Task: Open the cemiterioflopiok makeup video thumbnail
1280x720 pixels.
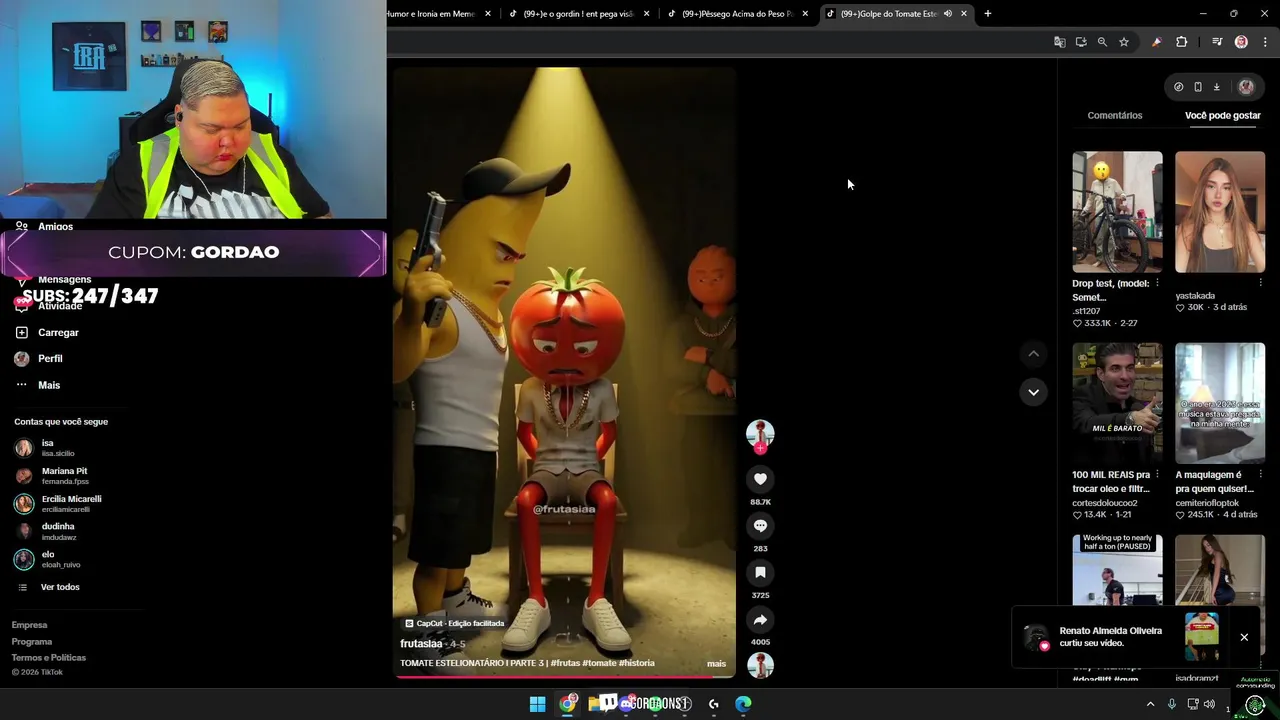Action: coord(1220,403)
